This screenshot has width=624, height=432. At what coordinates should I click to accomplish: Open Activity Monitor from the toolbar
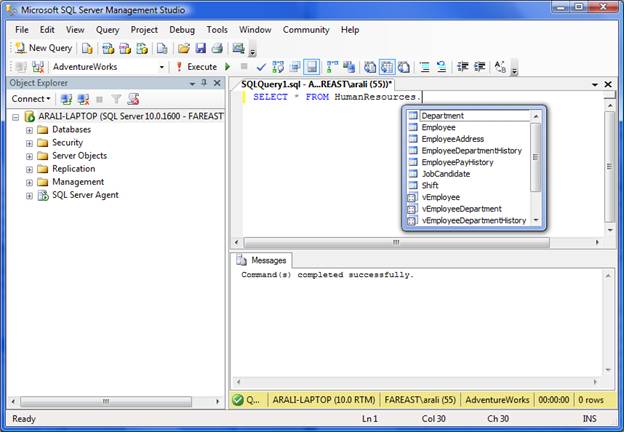[x=238, y=49]
